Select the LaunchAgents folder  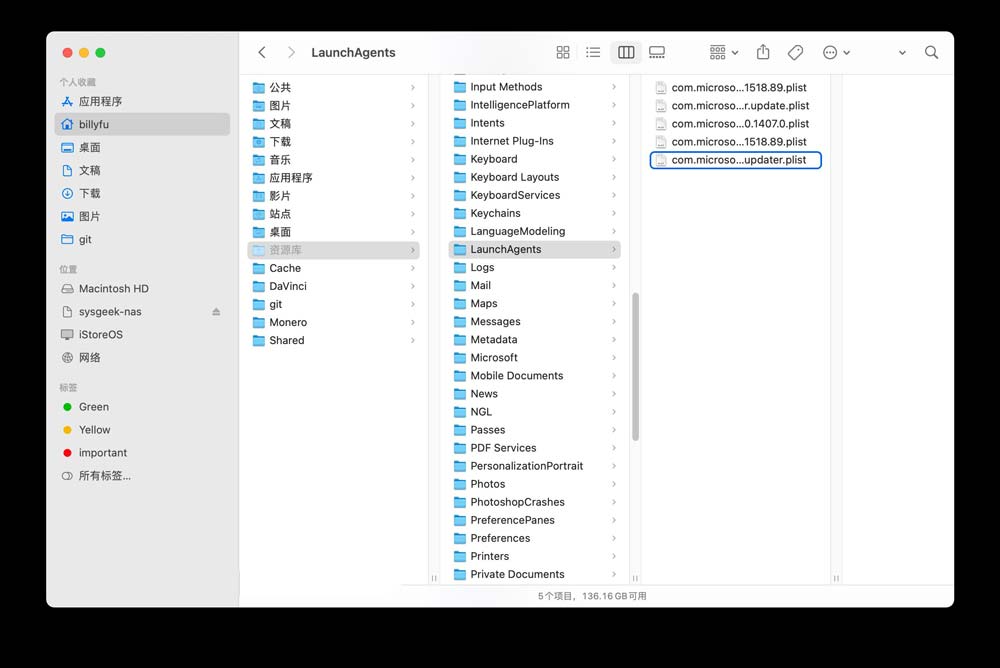coord(534,249)
